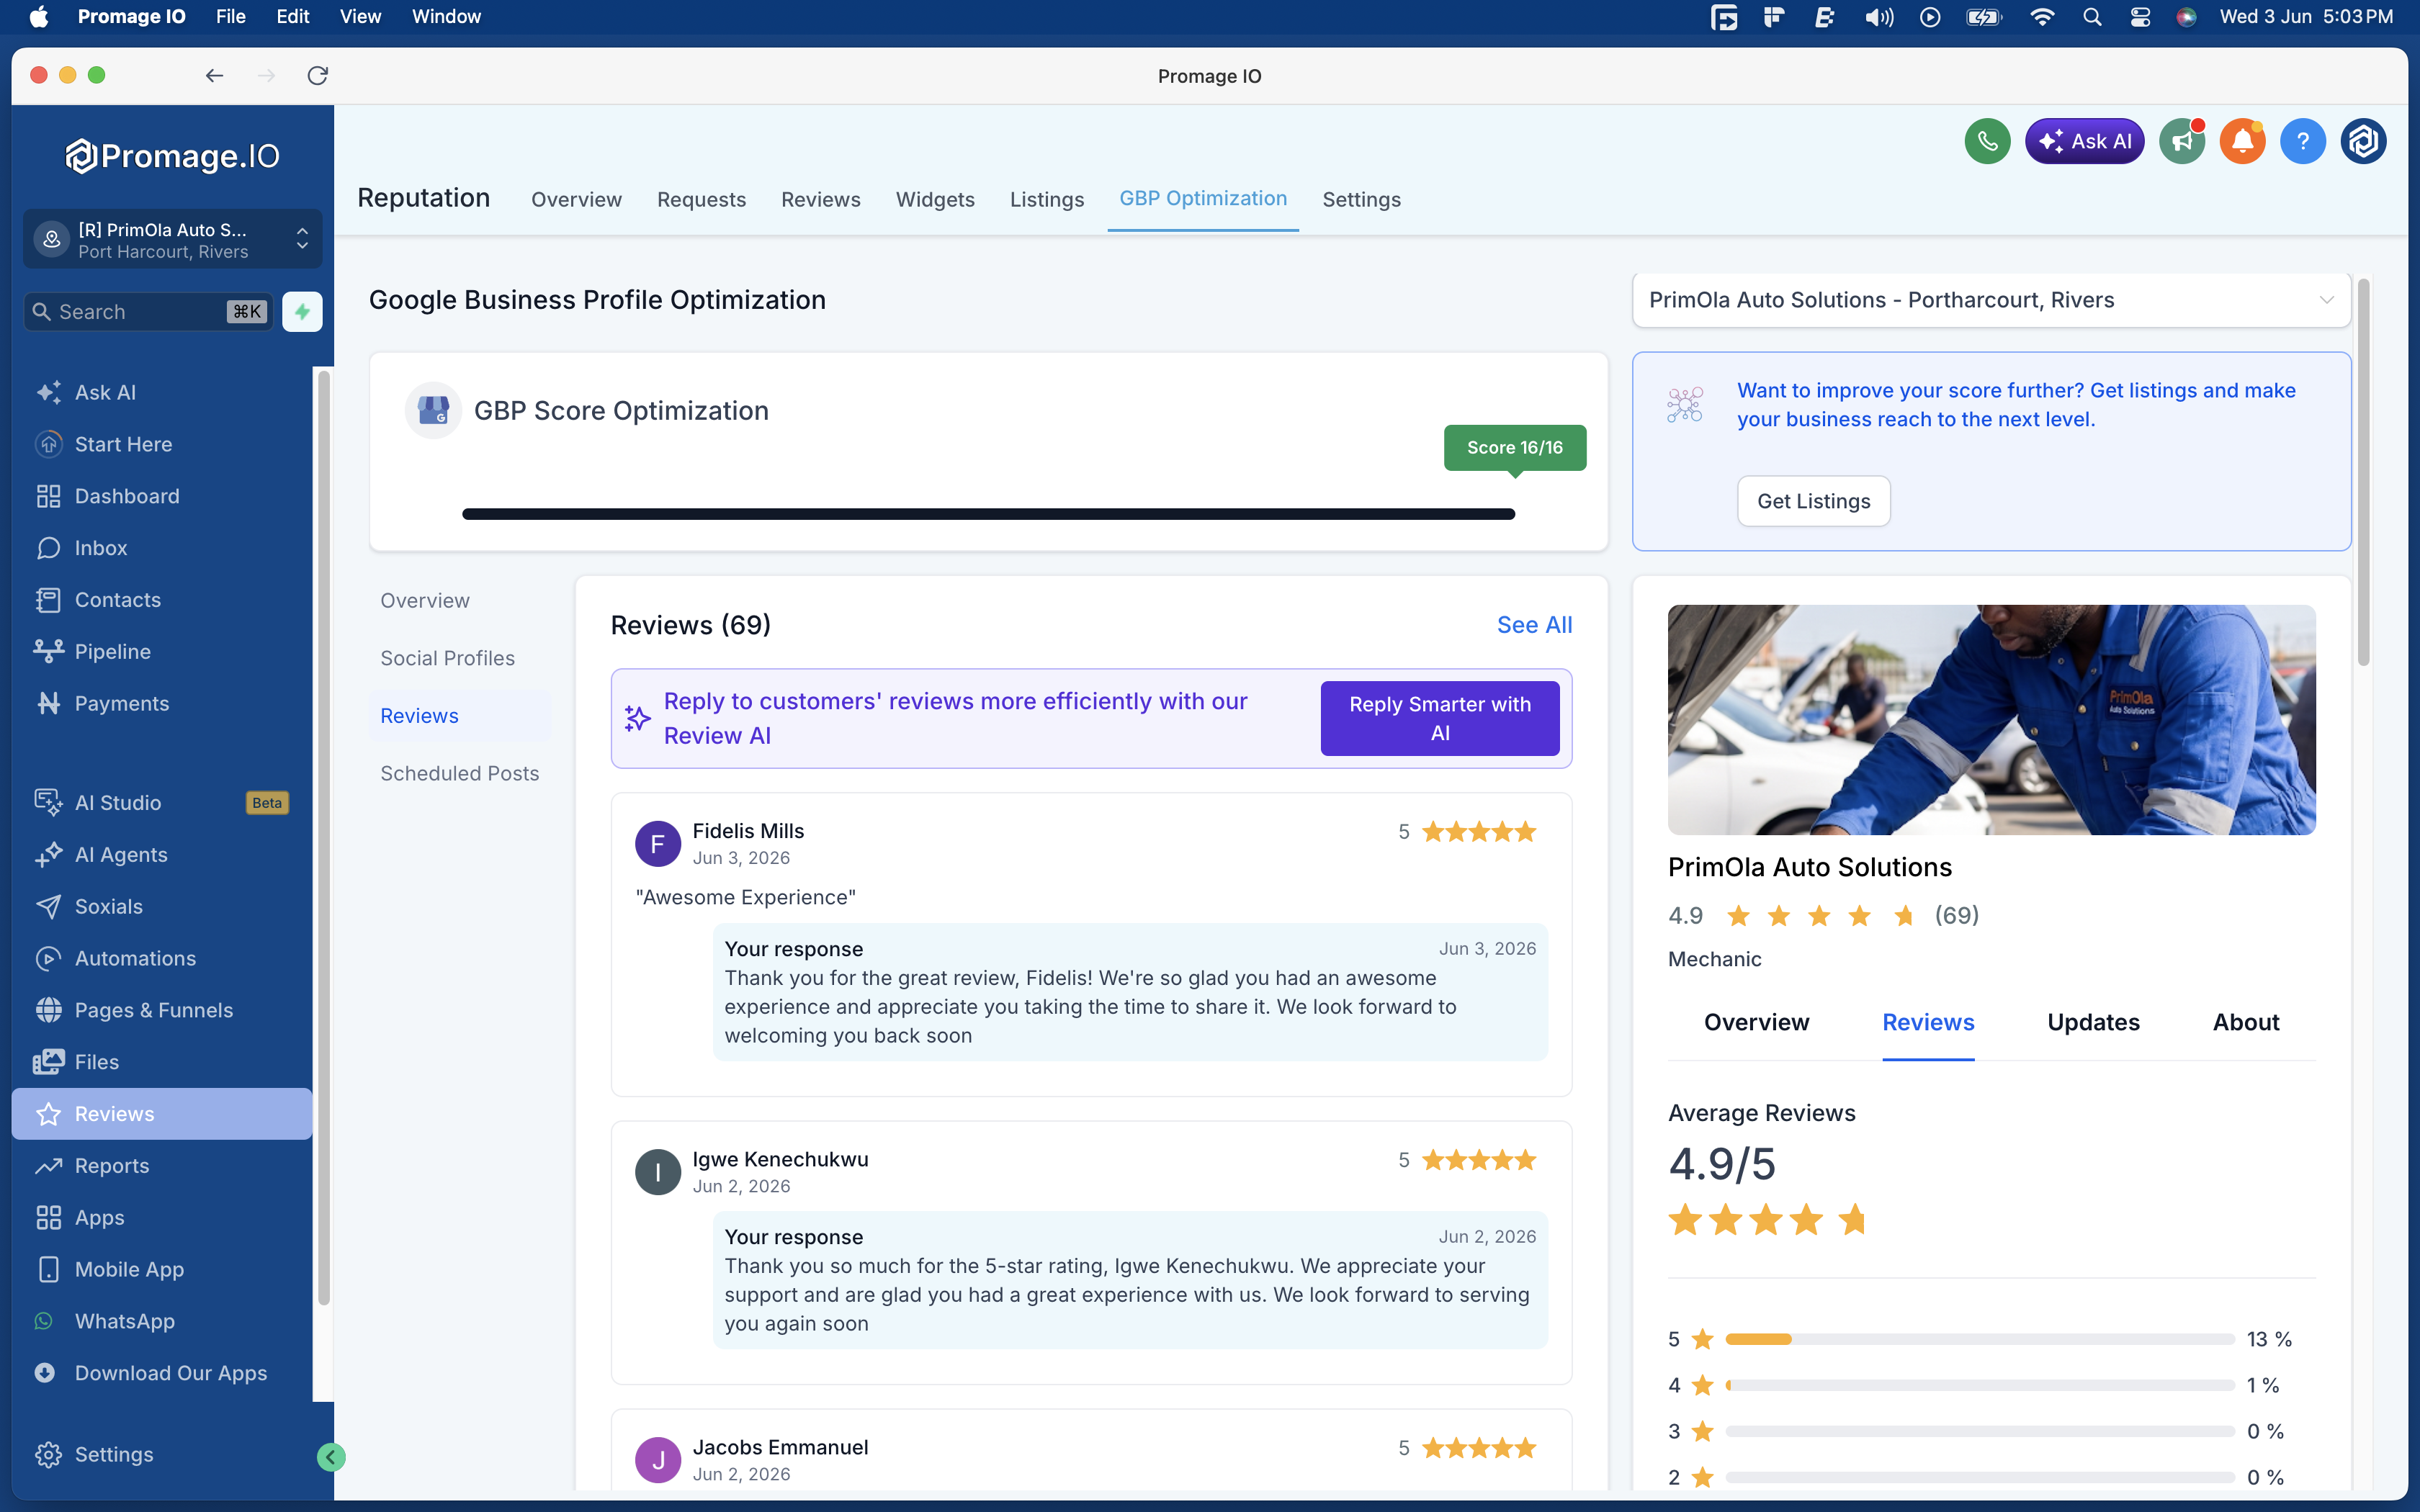Open Reports in the sidebar
Viewport: 2420px width, 1512px height.
click(x=162, y=1166)
